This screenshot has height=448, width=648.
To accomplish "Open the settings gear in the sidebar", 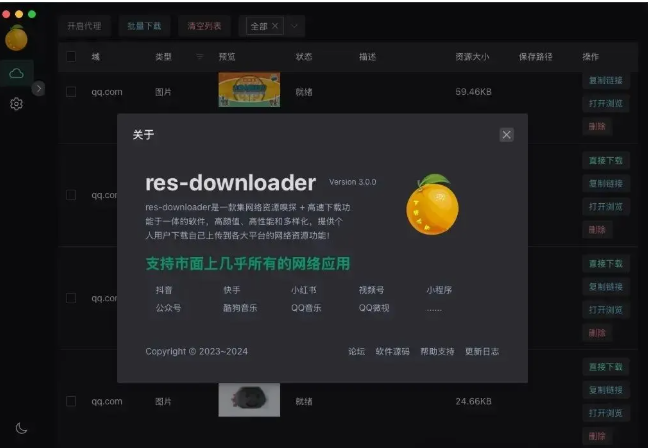I will pos(17,104).
